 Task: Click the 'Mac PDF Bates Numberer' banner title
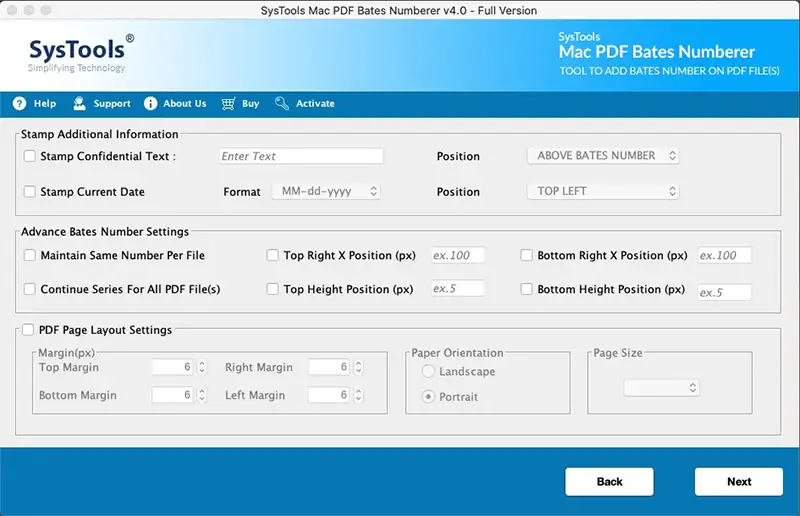[x=657, y=52]
